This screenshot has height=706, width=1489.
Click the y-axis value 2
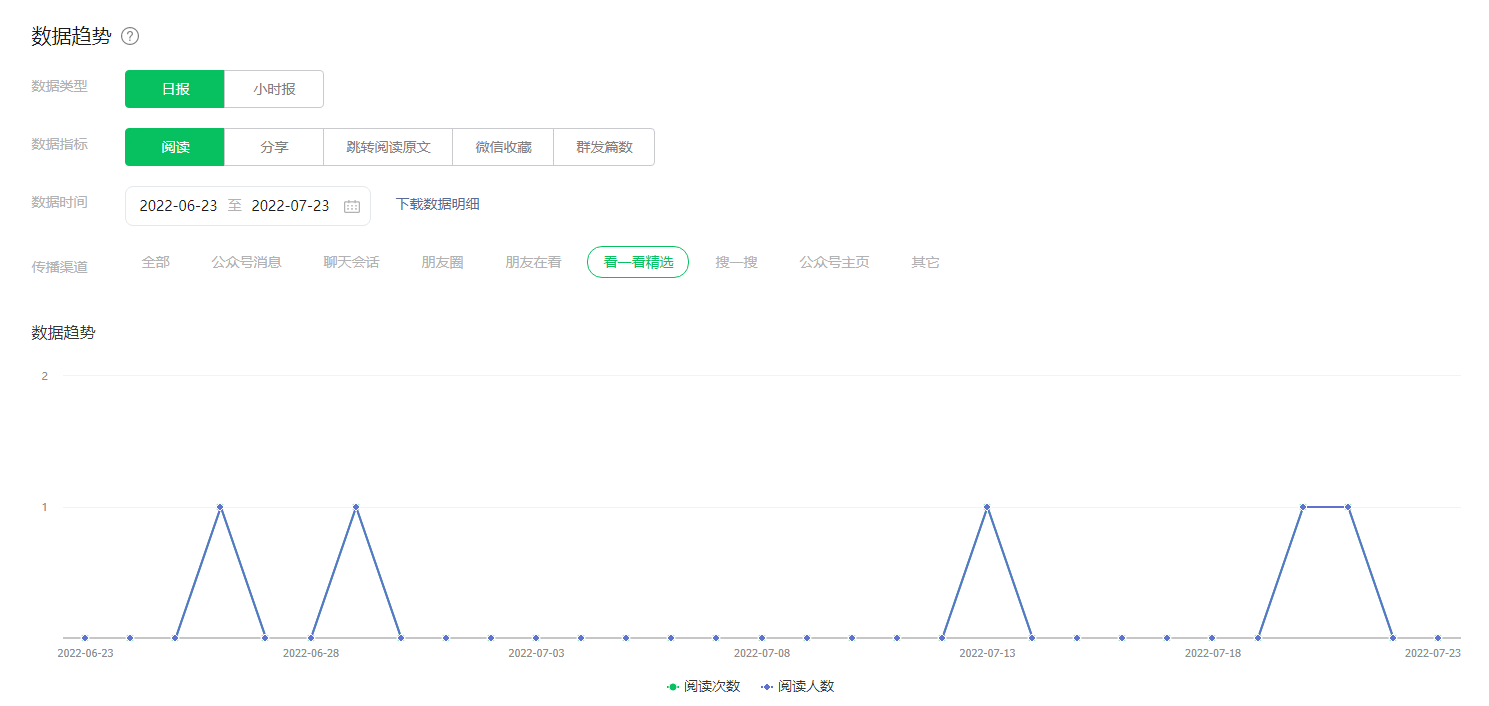tap(44, 376)
